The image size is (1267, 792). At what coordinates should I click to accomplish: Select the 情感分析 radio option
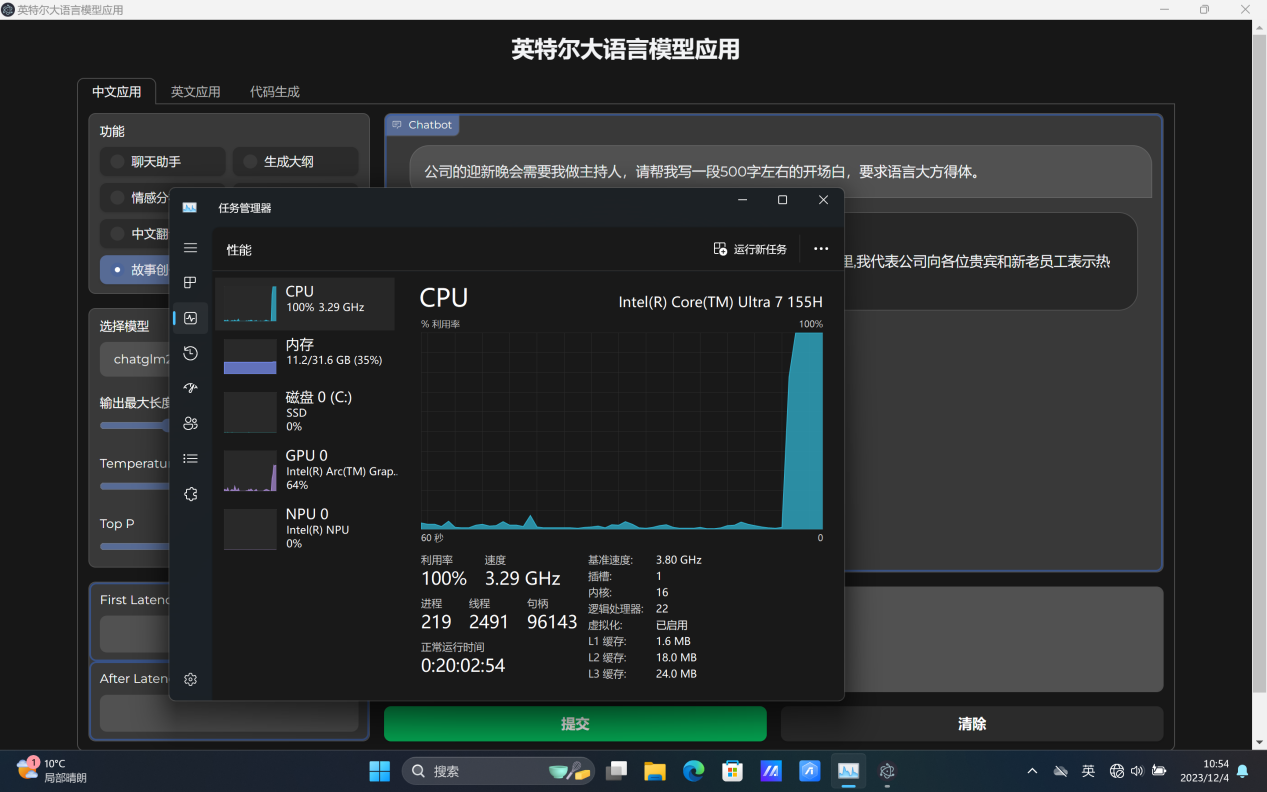[135, 198]
